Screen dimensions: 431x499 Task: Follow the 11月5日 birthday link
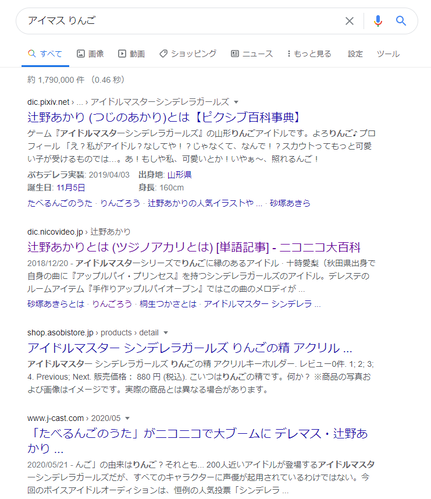(71, 188)
